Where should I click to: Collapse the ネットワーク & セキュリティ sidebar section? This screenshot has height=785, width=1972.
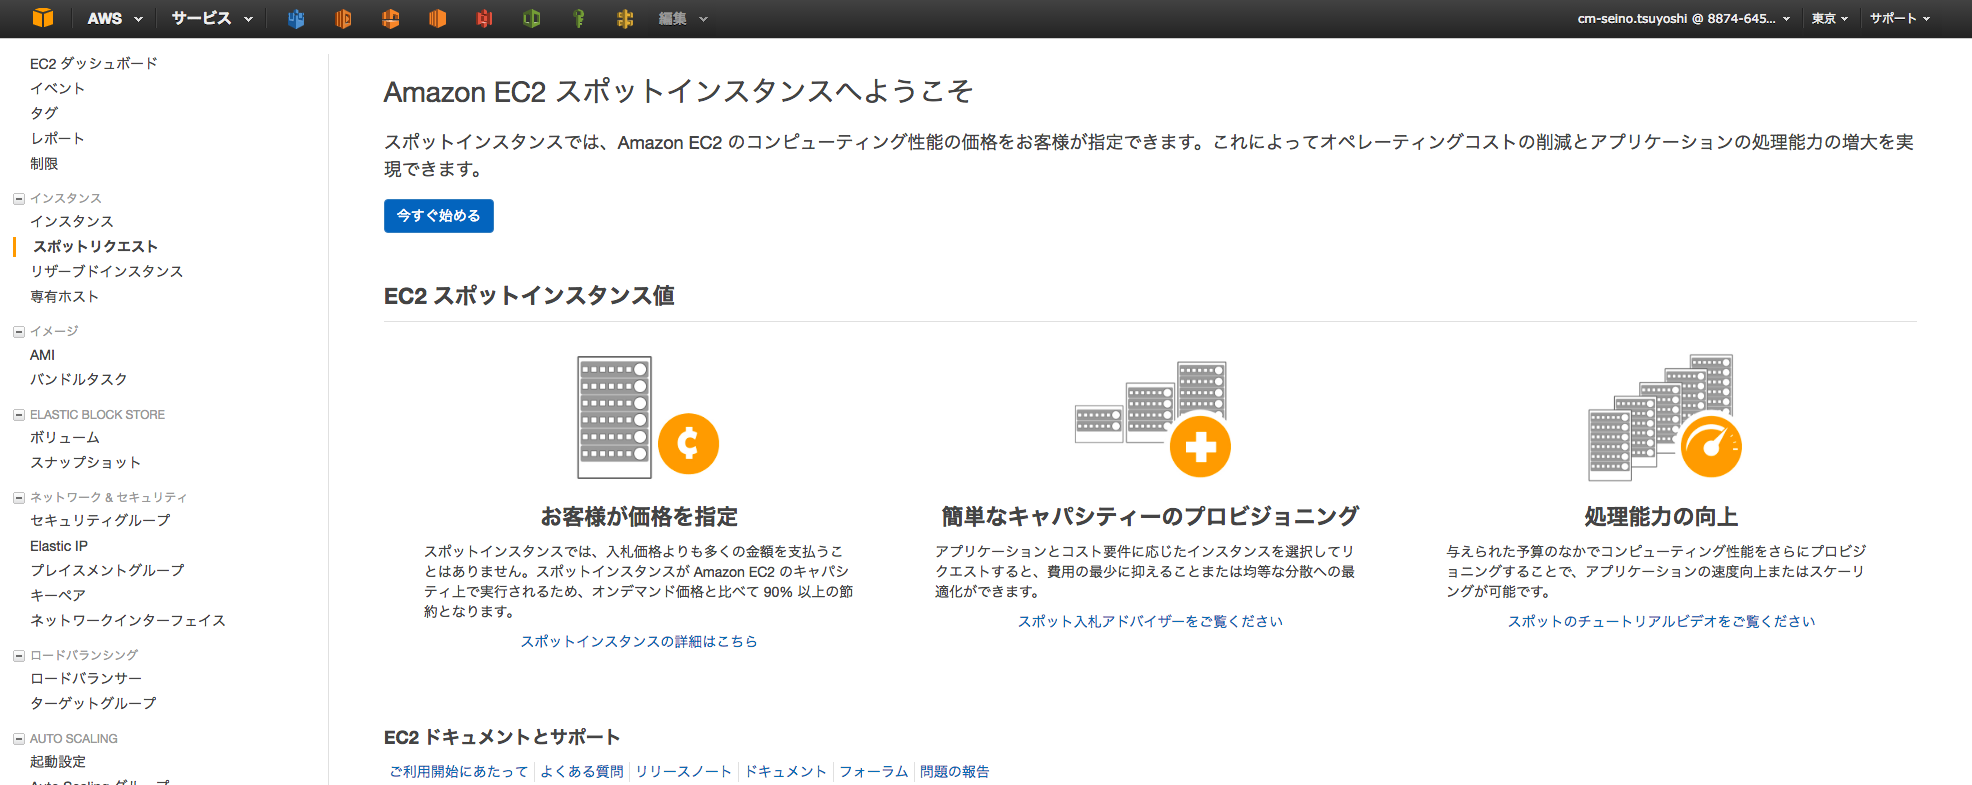pos(19,498)
